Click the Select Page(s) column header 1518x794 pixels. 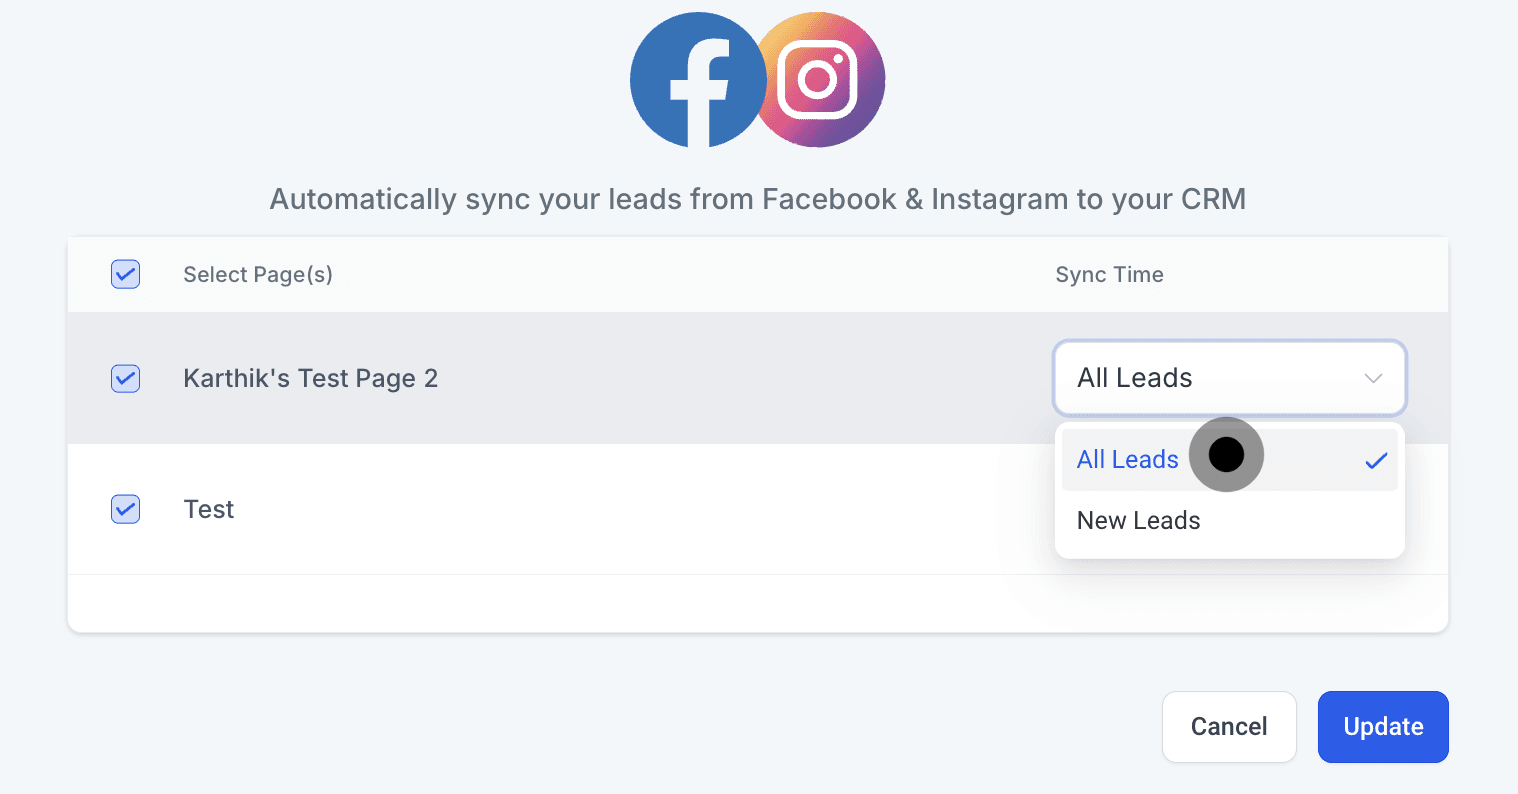click(258, 274)
